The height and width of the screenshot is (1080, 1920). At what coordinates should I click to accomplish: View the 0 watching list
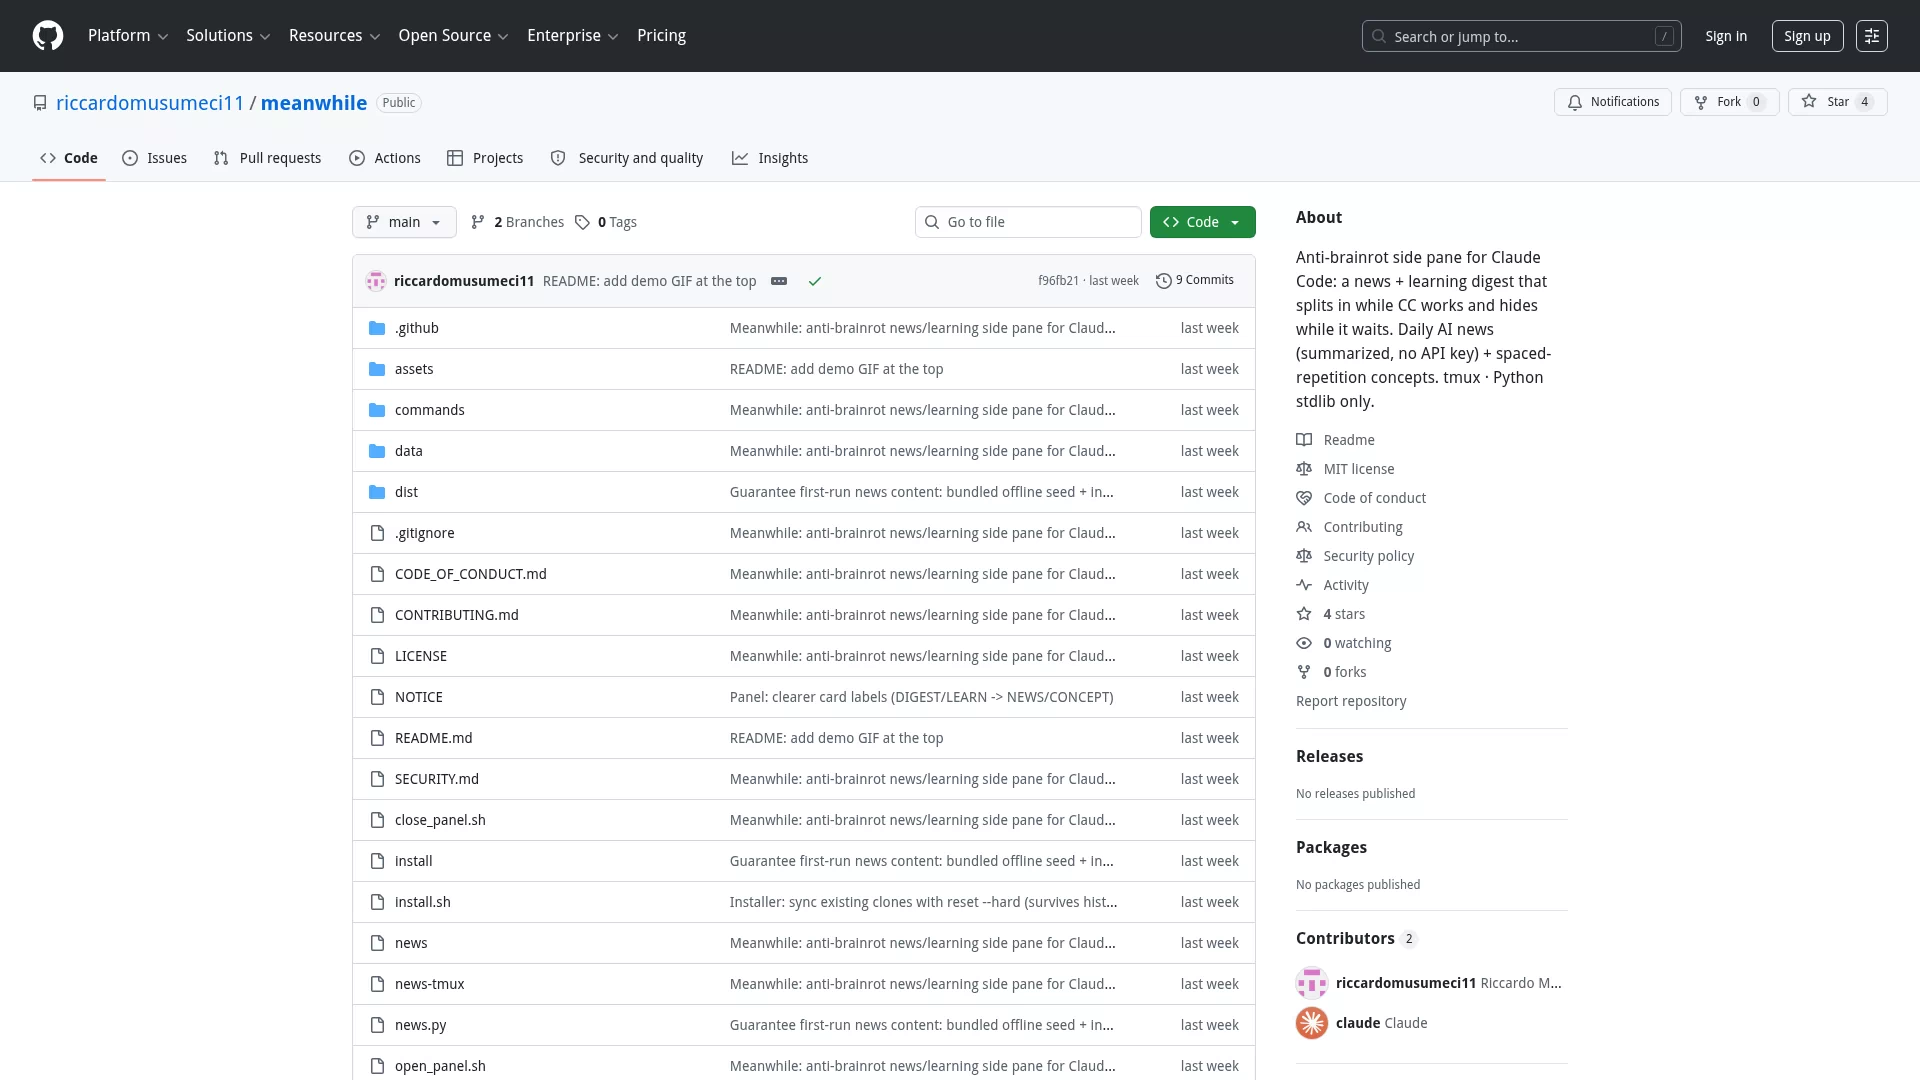(1344, 643)
